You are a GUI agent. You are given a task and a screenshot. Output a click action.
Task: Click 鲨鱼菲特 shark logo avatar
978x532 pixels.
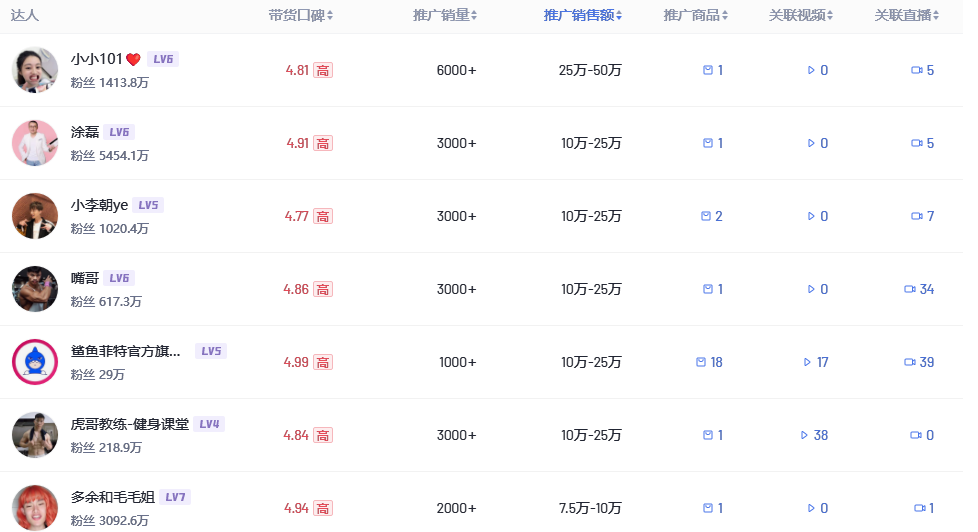coord(35,362)
